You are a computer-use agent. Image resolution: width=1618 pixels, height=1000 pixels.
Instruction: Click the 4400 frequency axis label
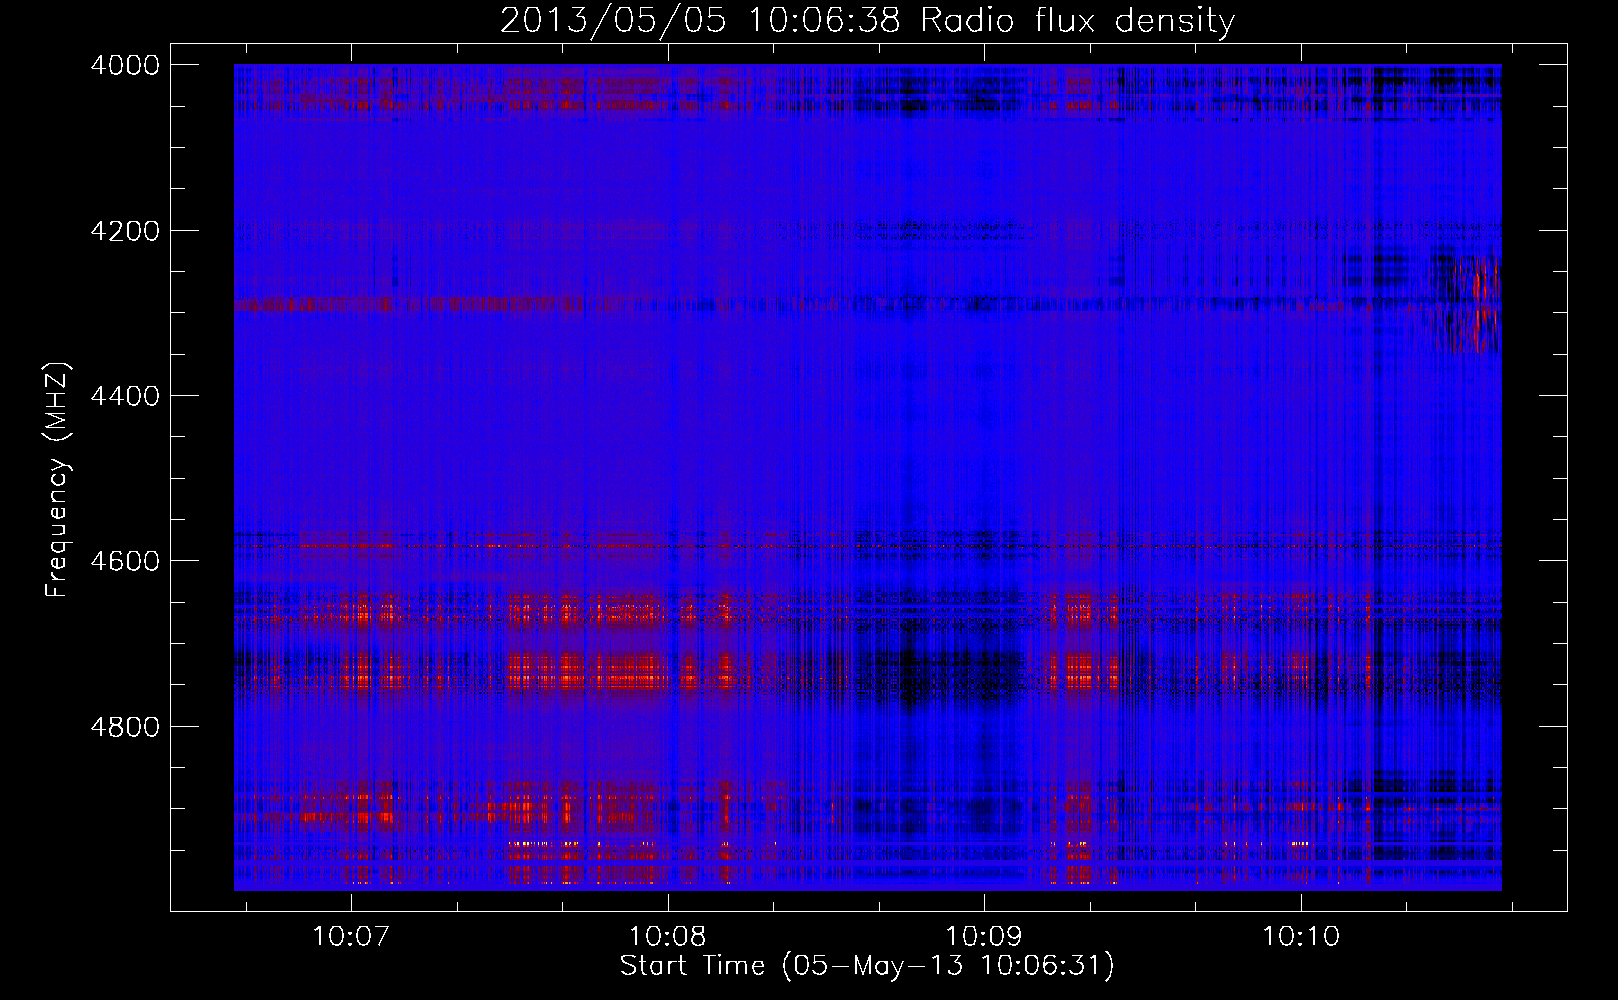(x=125, y=396)
